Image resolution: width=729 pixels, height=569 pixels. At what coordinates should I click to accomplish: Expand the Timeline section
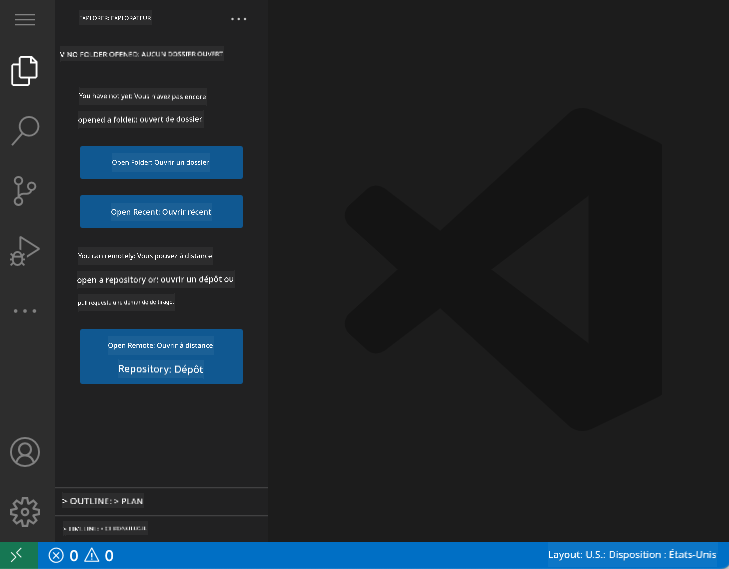click(105, 528)
